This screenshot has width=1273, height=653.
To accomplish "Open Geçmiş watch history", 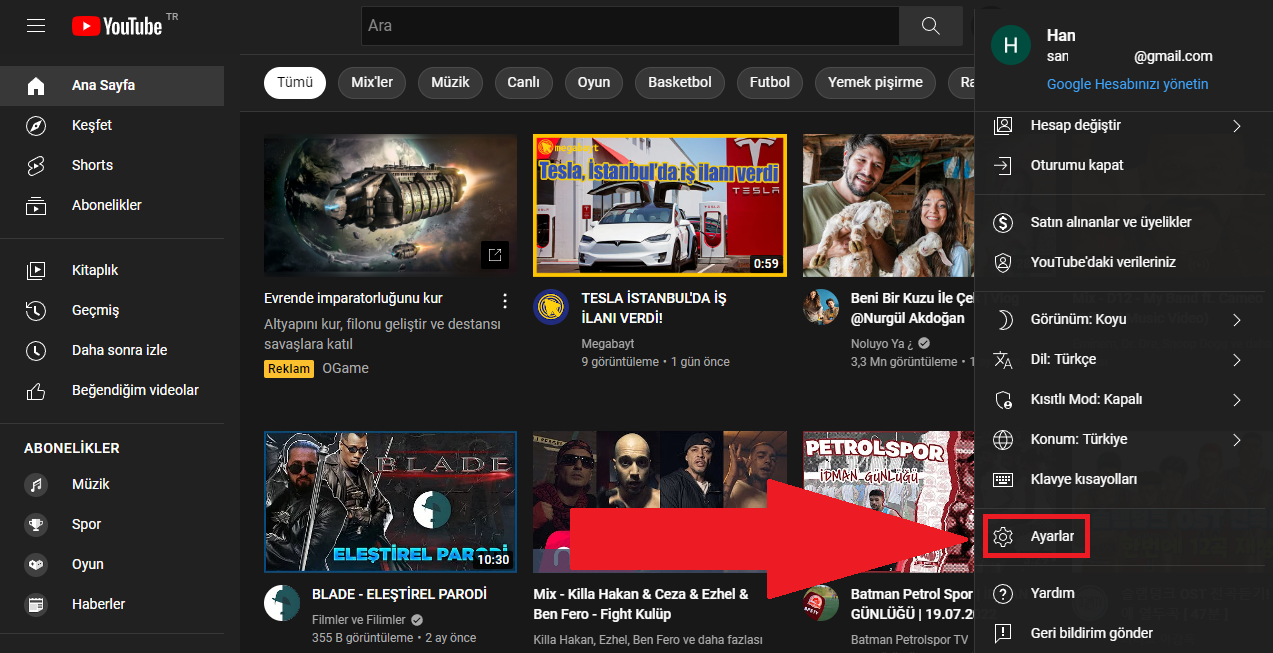I will pos(95,310).
